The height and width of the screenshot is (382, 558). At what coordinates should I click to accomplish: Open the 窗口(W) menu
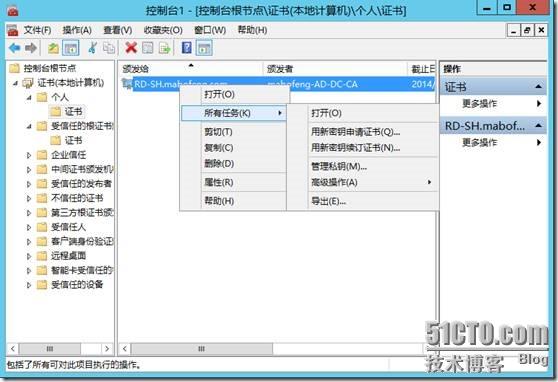point(210,30)
